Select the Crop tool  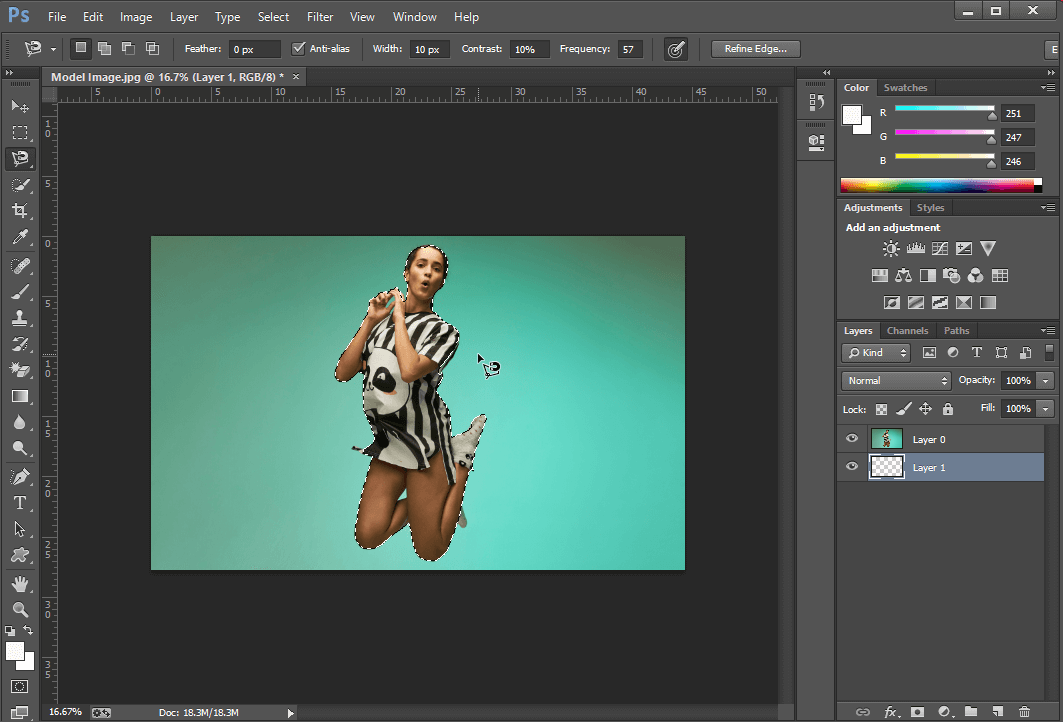click(19, 211)
